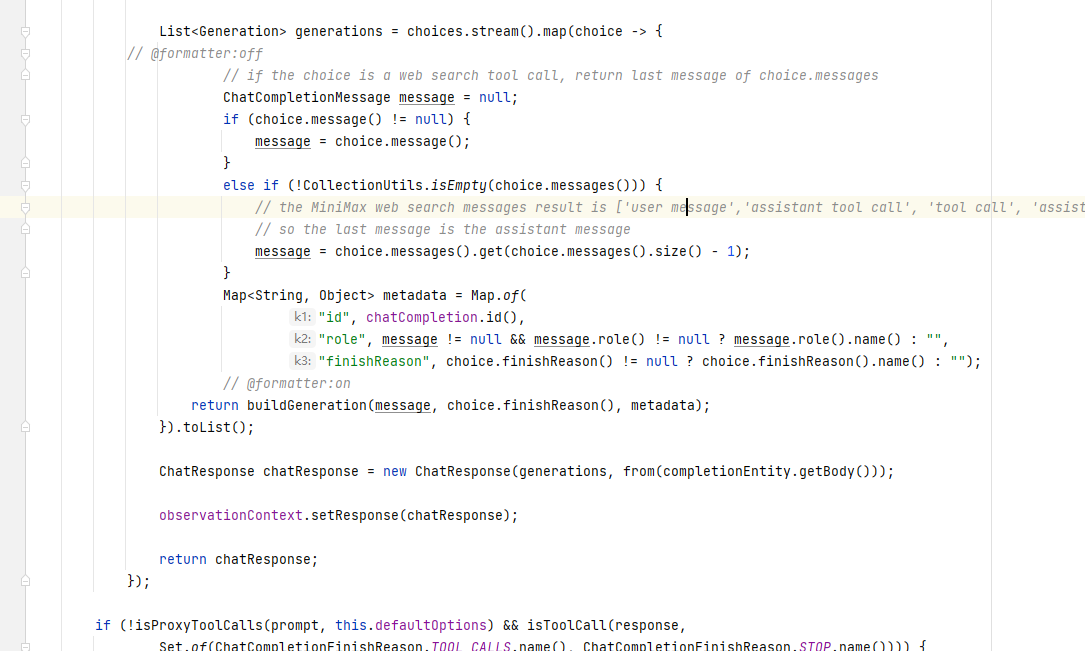Collapse the 'else if (!CollectionUtils.isEmpty' block

pos(26,186)
